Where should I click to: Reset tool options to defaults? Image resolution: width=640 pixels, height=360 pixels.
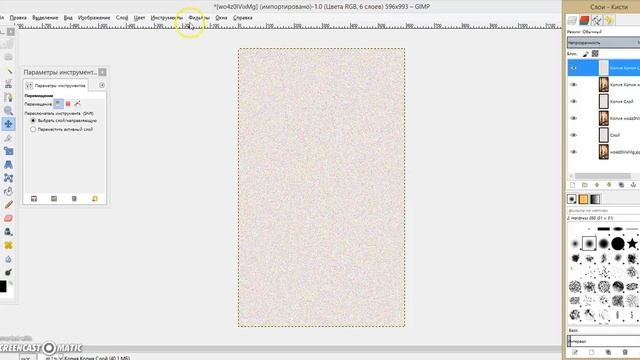pos(95,199)
